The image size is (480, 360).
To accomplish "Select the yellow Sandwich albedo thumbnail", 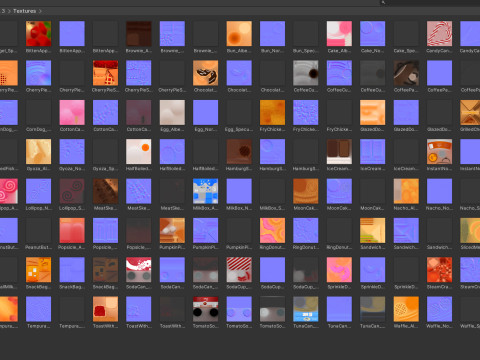I will point(373,230).
